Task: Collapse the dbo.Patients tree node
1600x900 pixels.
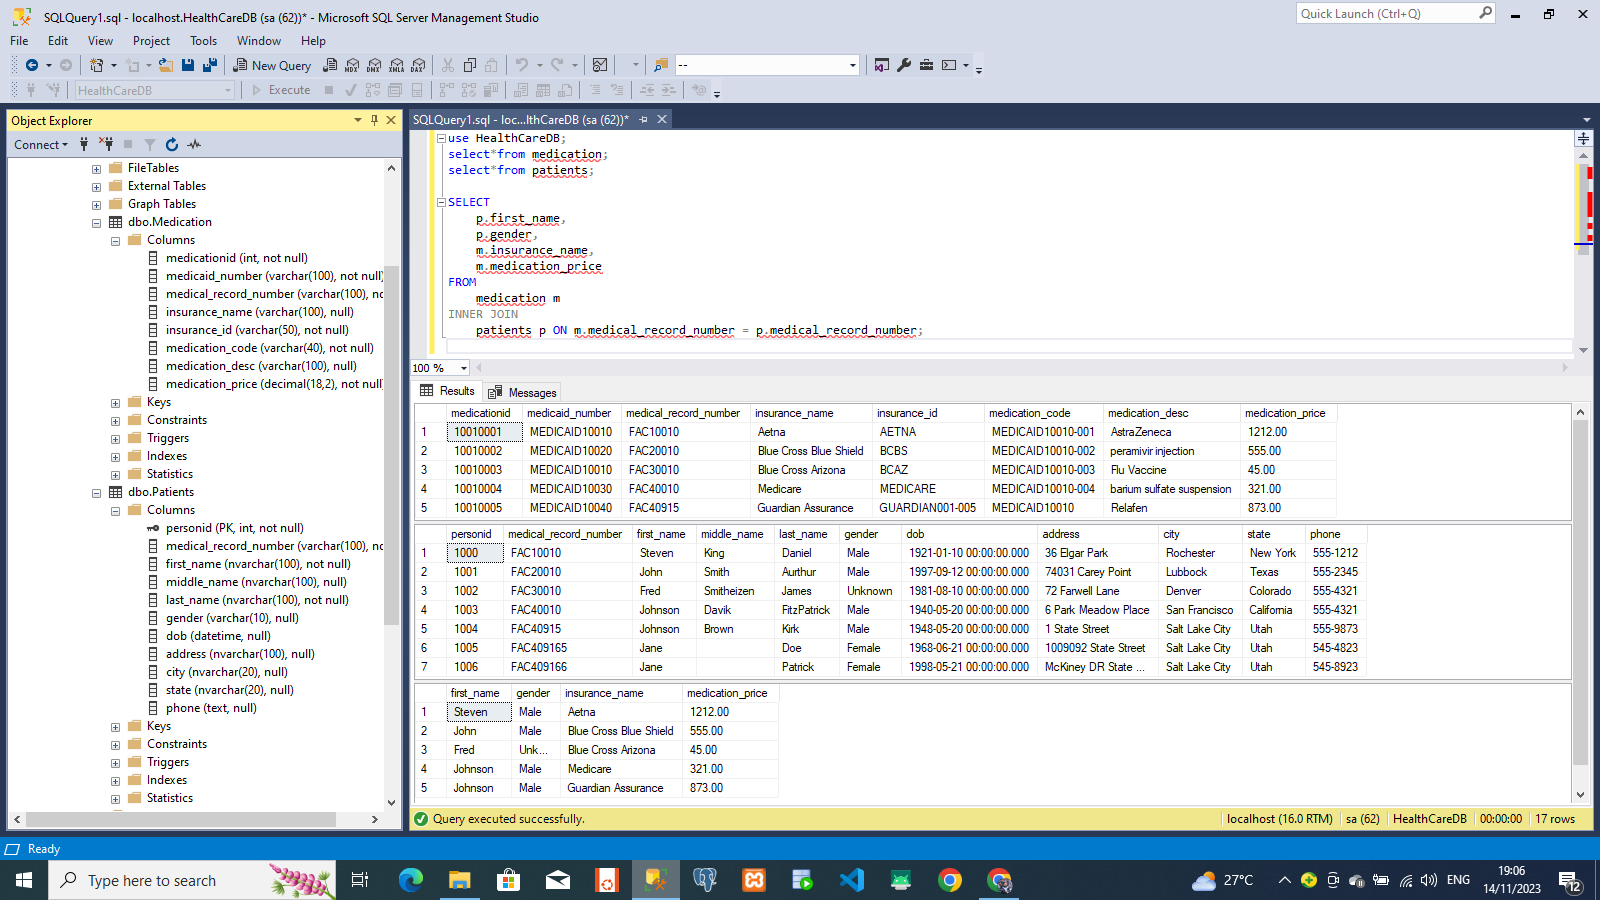Action: 96,493
